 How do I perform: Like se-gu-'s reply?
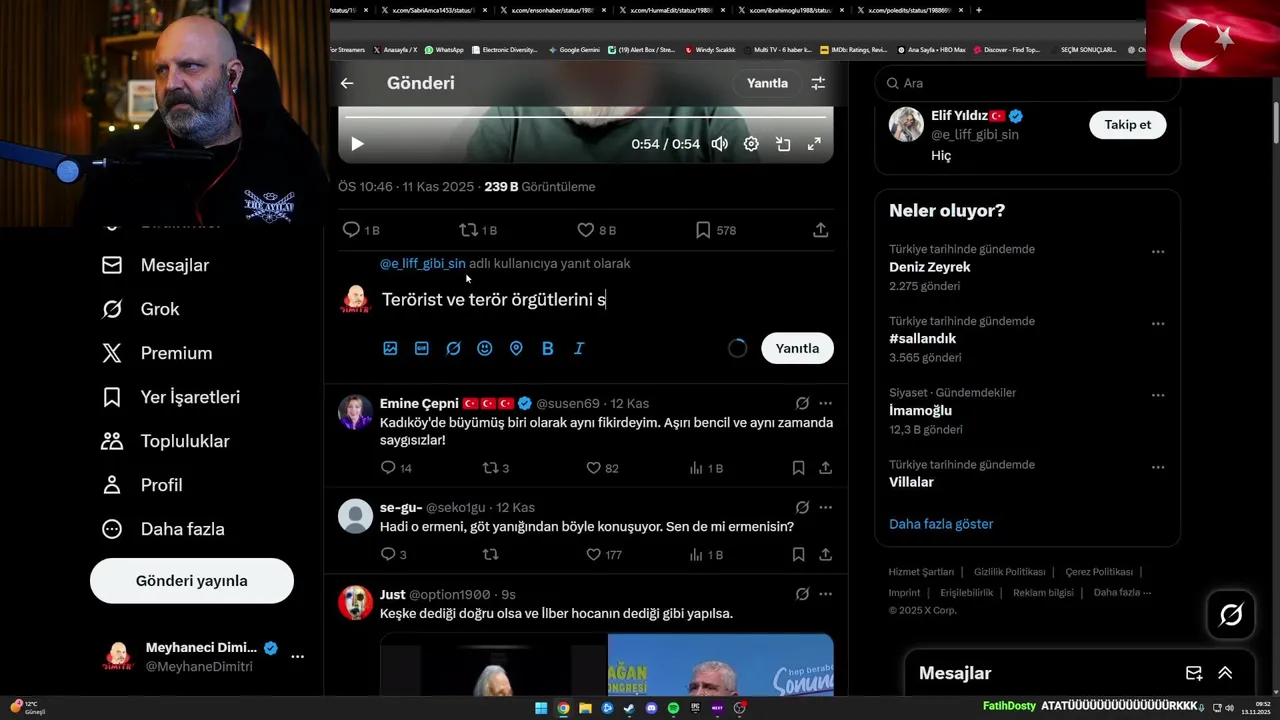pyautogui.click(x=603, y=554)
